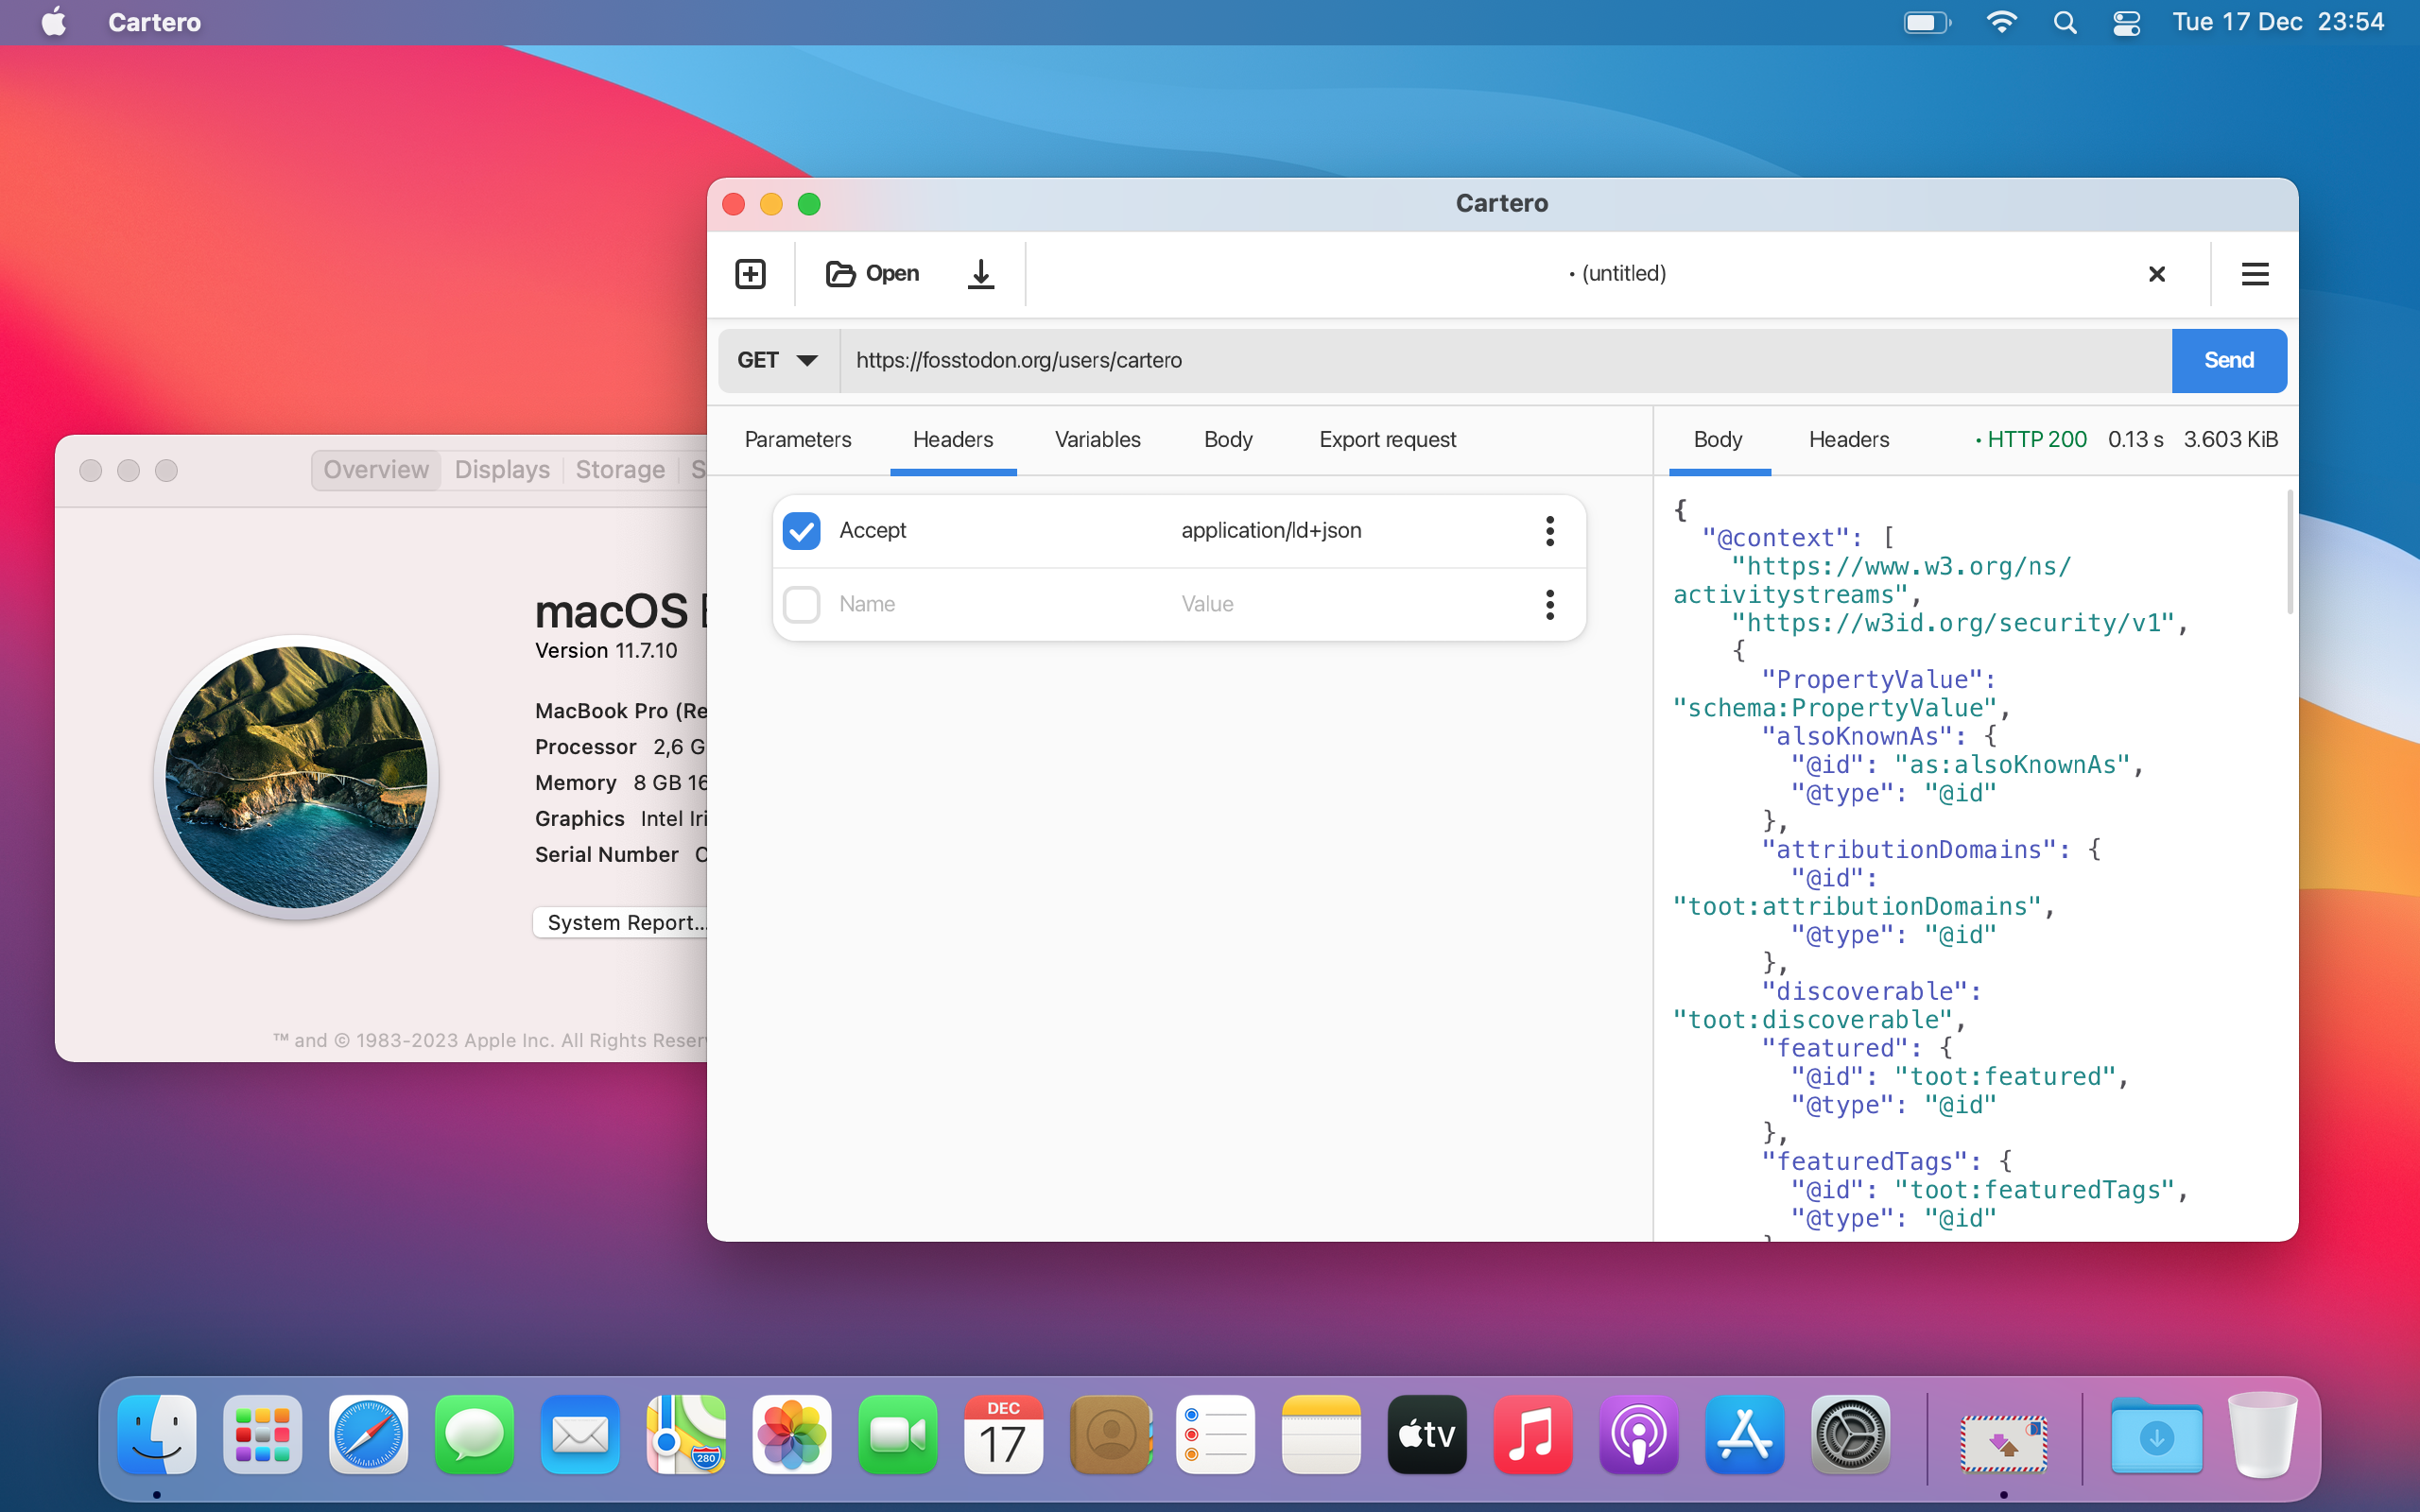Select the request Headers tab
Screen dimensions: 2420x1512
[953, 440]
